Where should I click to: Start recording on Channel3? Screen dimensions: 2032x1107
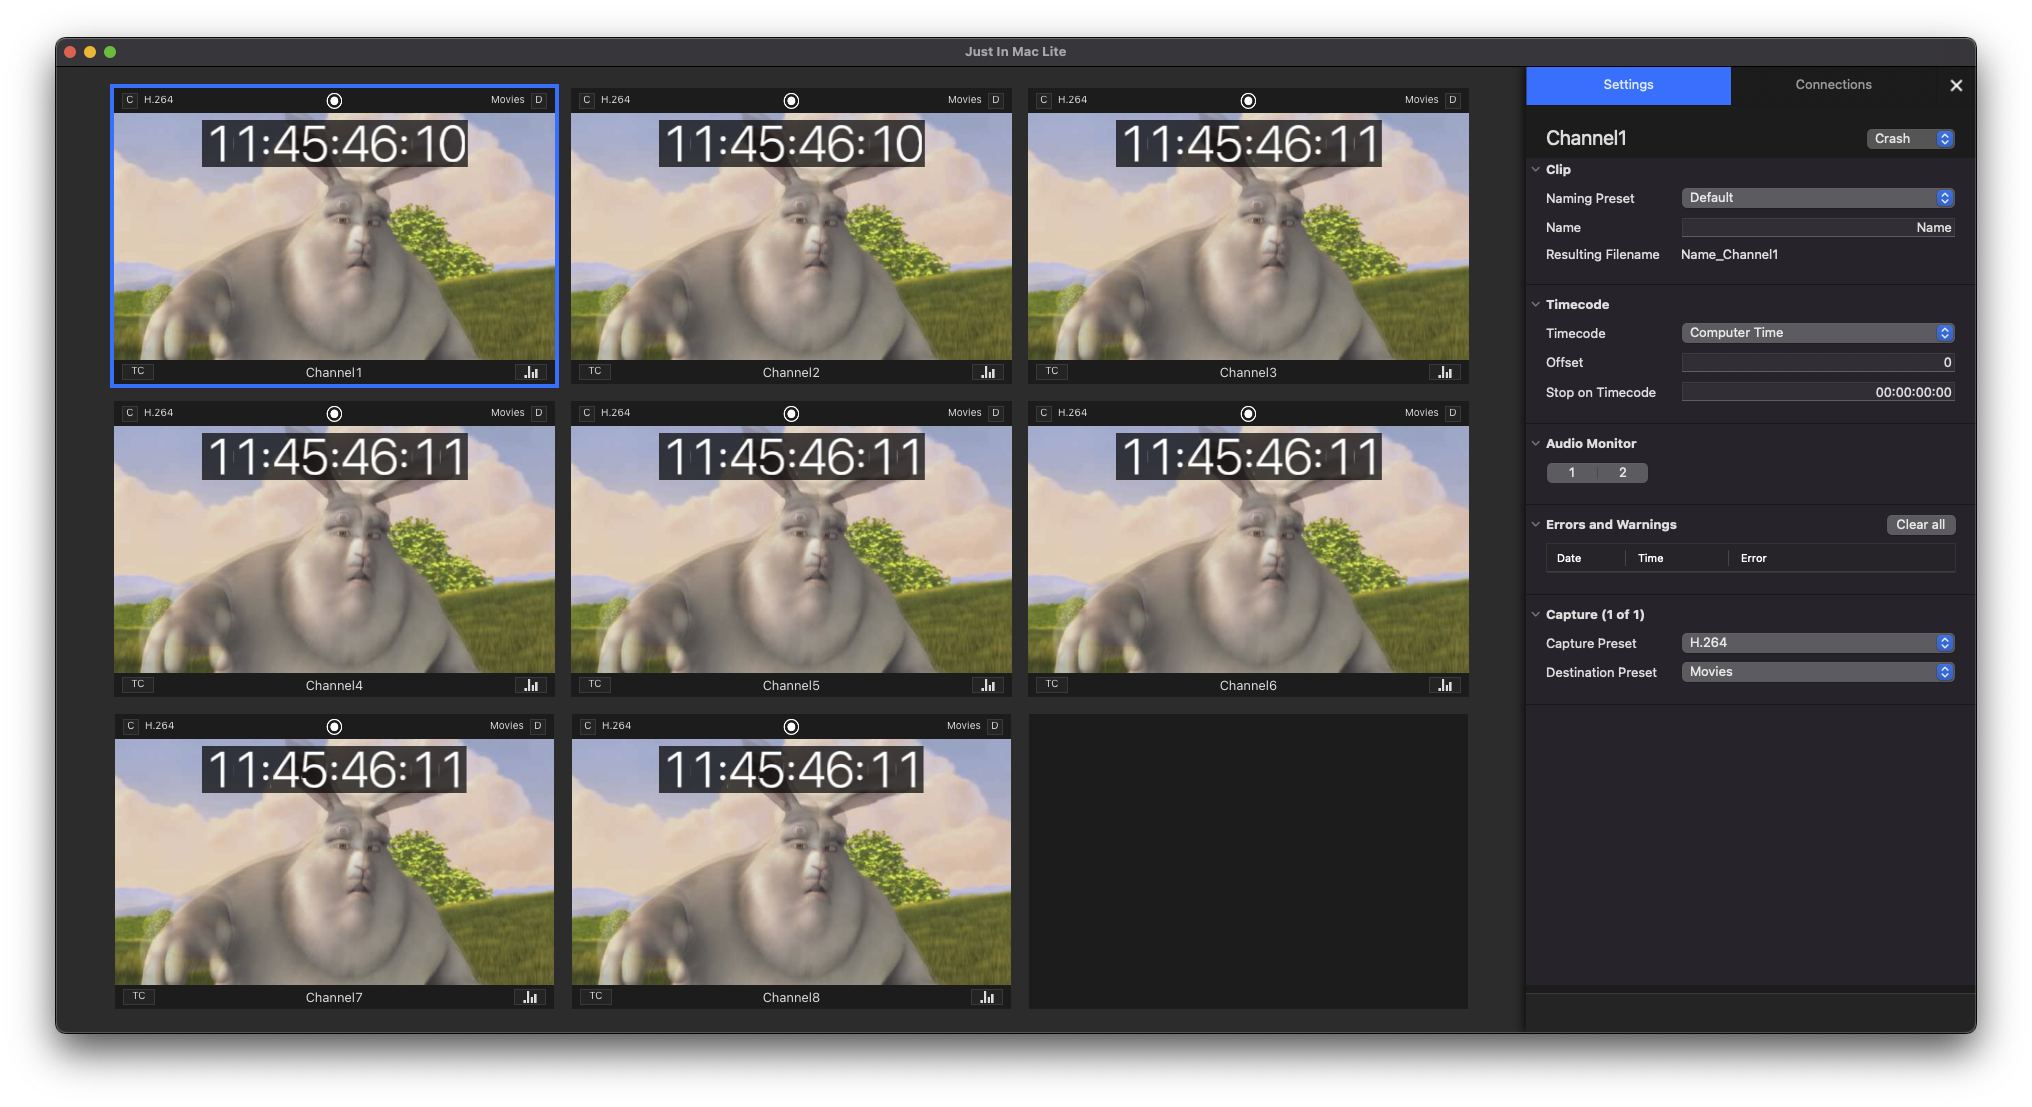[1248, 101]
